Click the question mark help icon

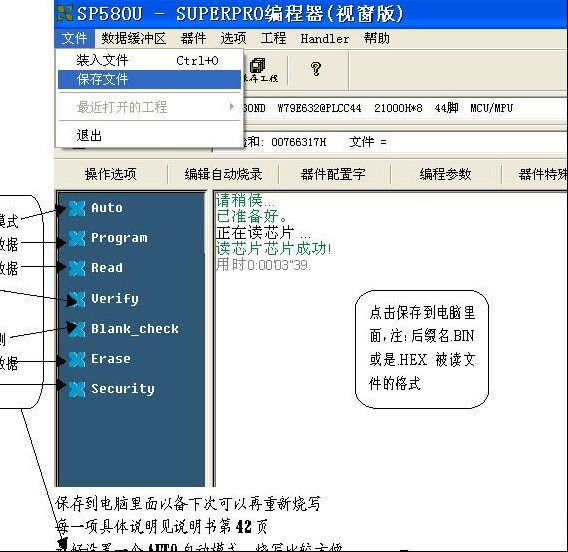(316, 68)
